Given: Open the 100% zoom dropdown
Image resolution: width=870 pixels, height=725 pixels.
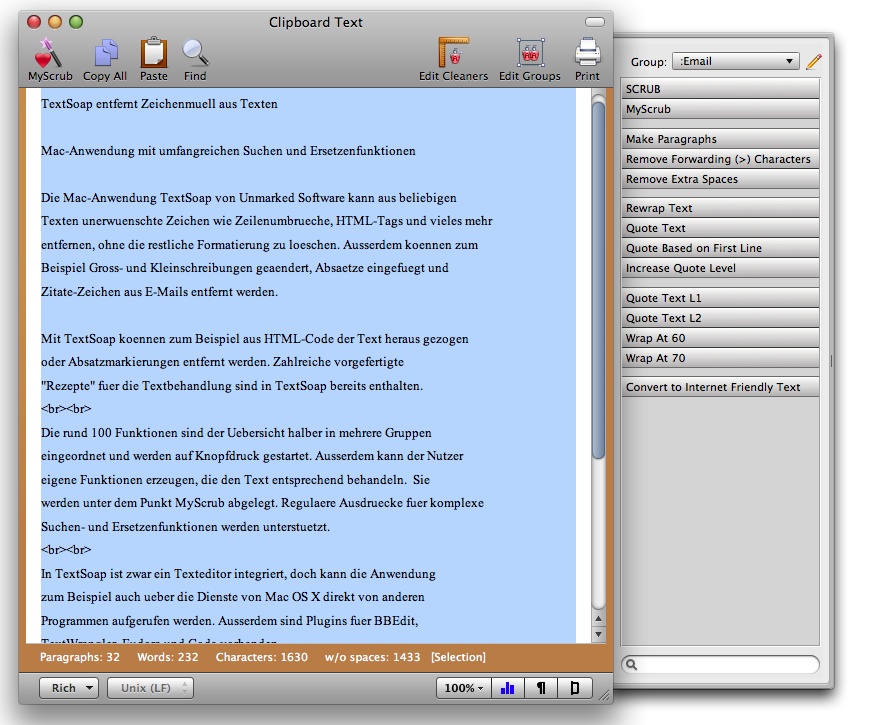Looking at the screenshot, I should [x=463, y=688].
